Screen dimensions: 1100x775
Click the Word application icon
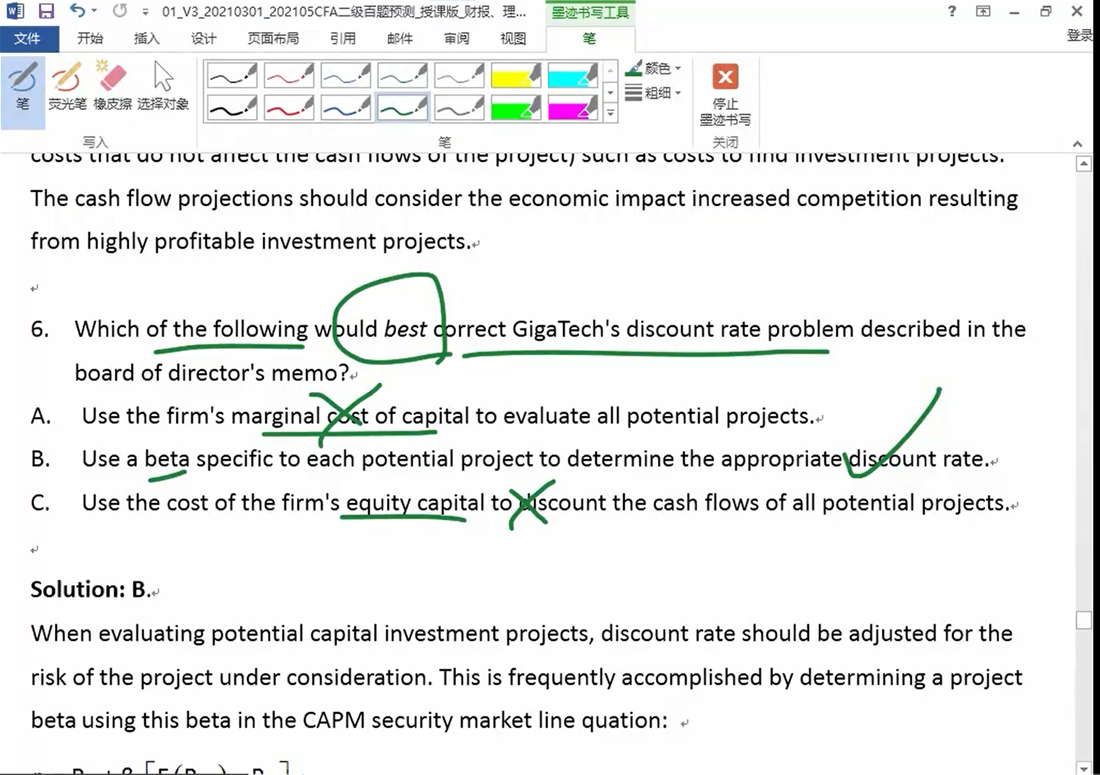(x=15, y=11)
